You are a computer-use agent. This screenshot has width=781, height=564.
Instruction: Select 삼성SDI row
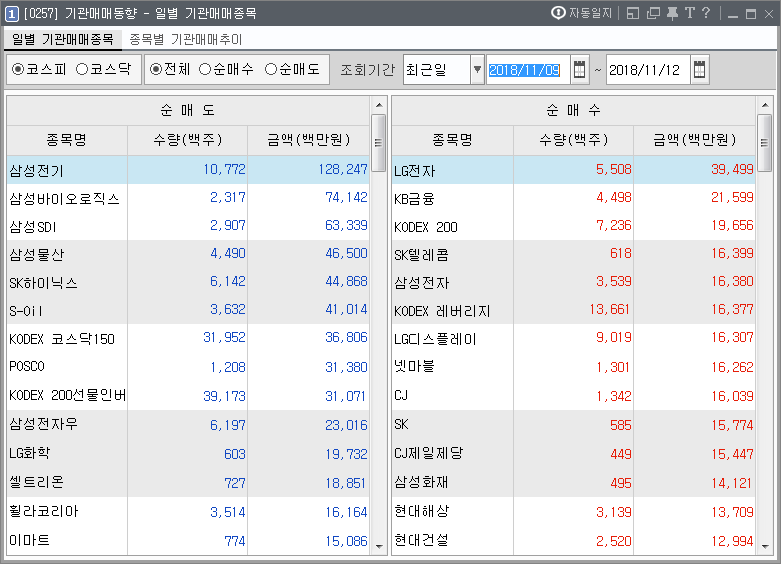(188, 226)
